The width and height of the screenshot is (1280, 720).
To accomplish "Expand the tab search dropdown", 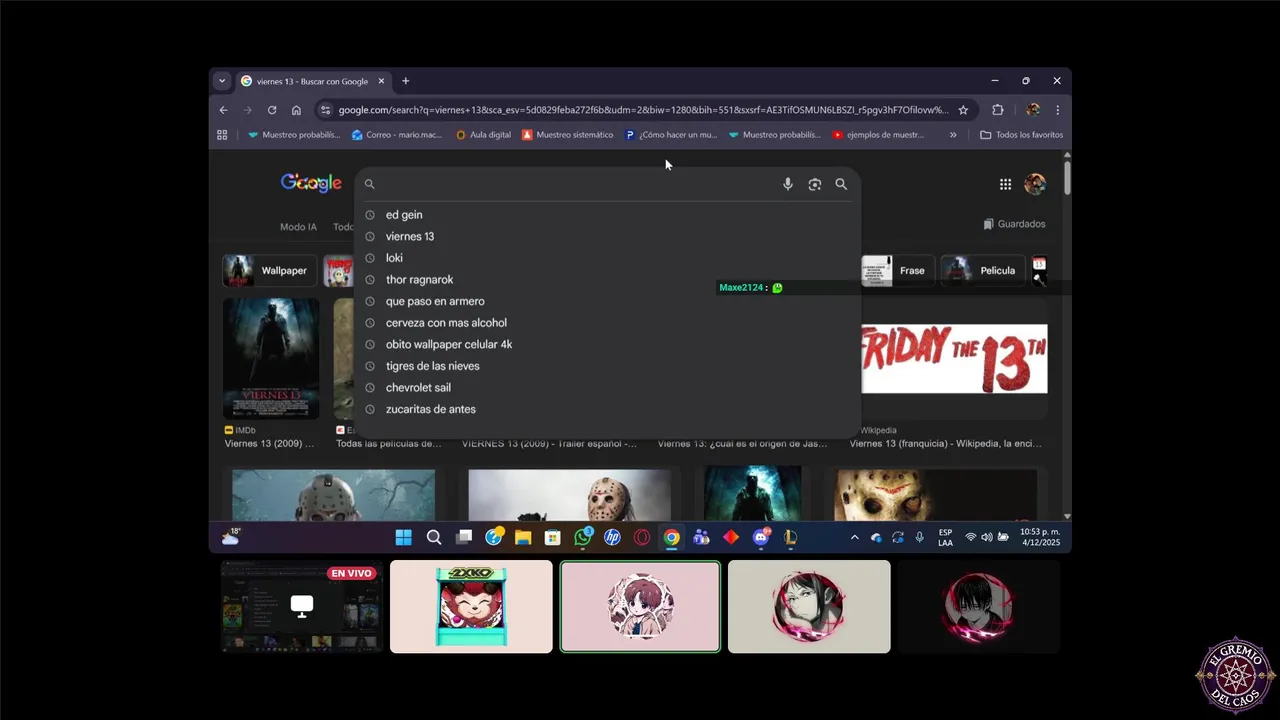I will click(222, 81).
